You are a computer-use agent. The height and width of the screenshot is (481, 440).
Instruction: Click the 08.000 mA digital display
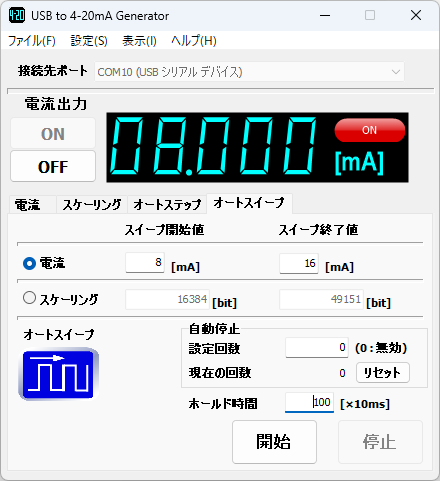[x=257, y=147]
